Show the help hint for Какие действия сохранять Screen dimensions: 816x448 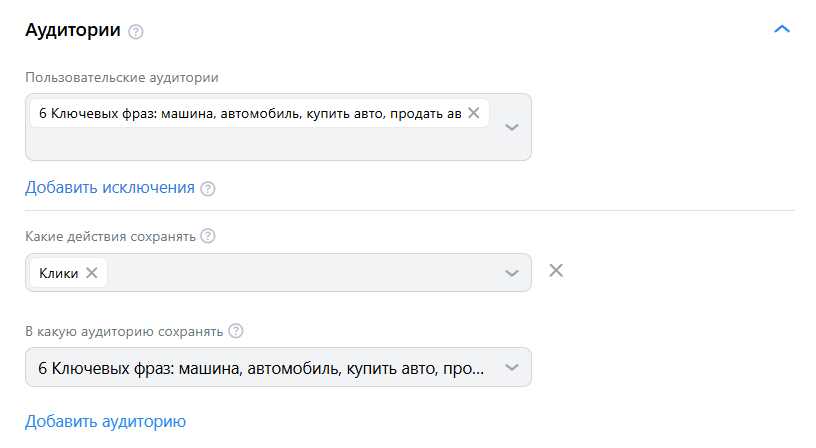208,237
